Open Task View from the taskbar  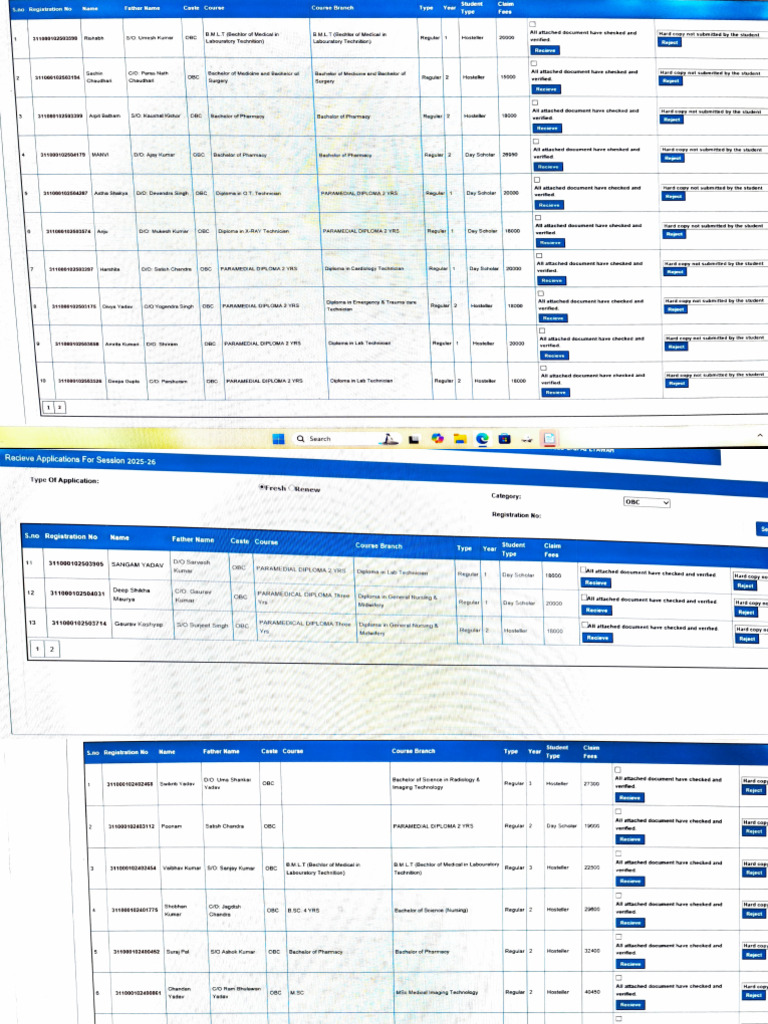tap(413, 440)
